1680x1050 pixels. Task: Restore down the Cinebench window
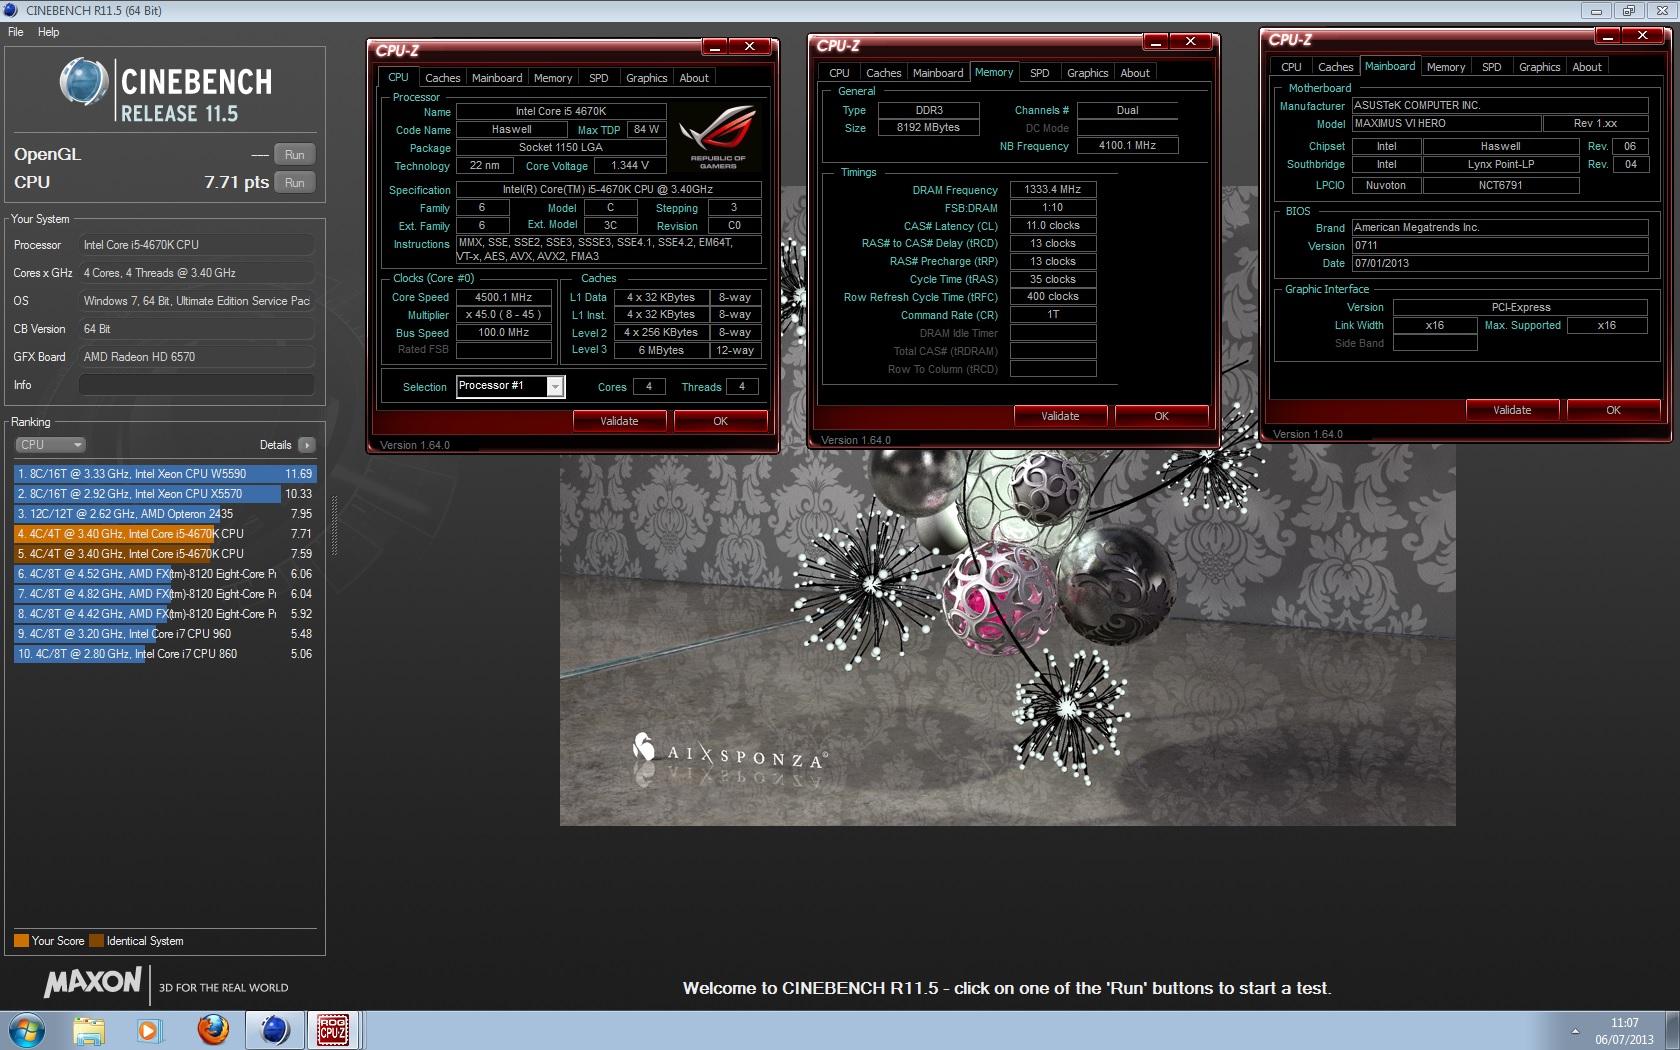(1629, 11)
